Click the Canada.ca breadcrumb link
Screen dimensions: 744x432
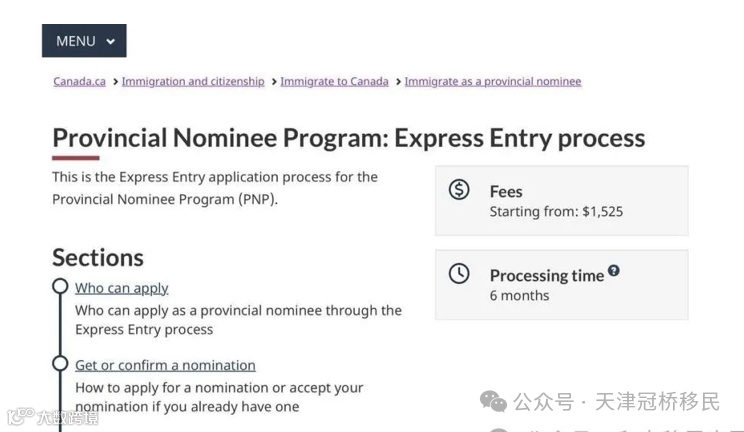pyautogui.click(x=79, y=82)
